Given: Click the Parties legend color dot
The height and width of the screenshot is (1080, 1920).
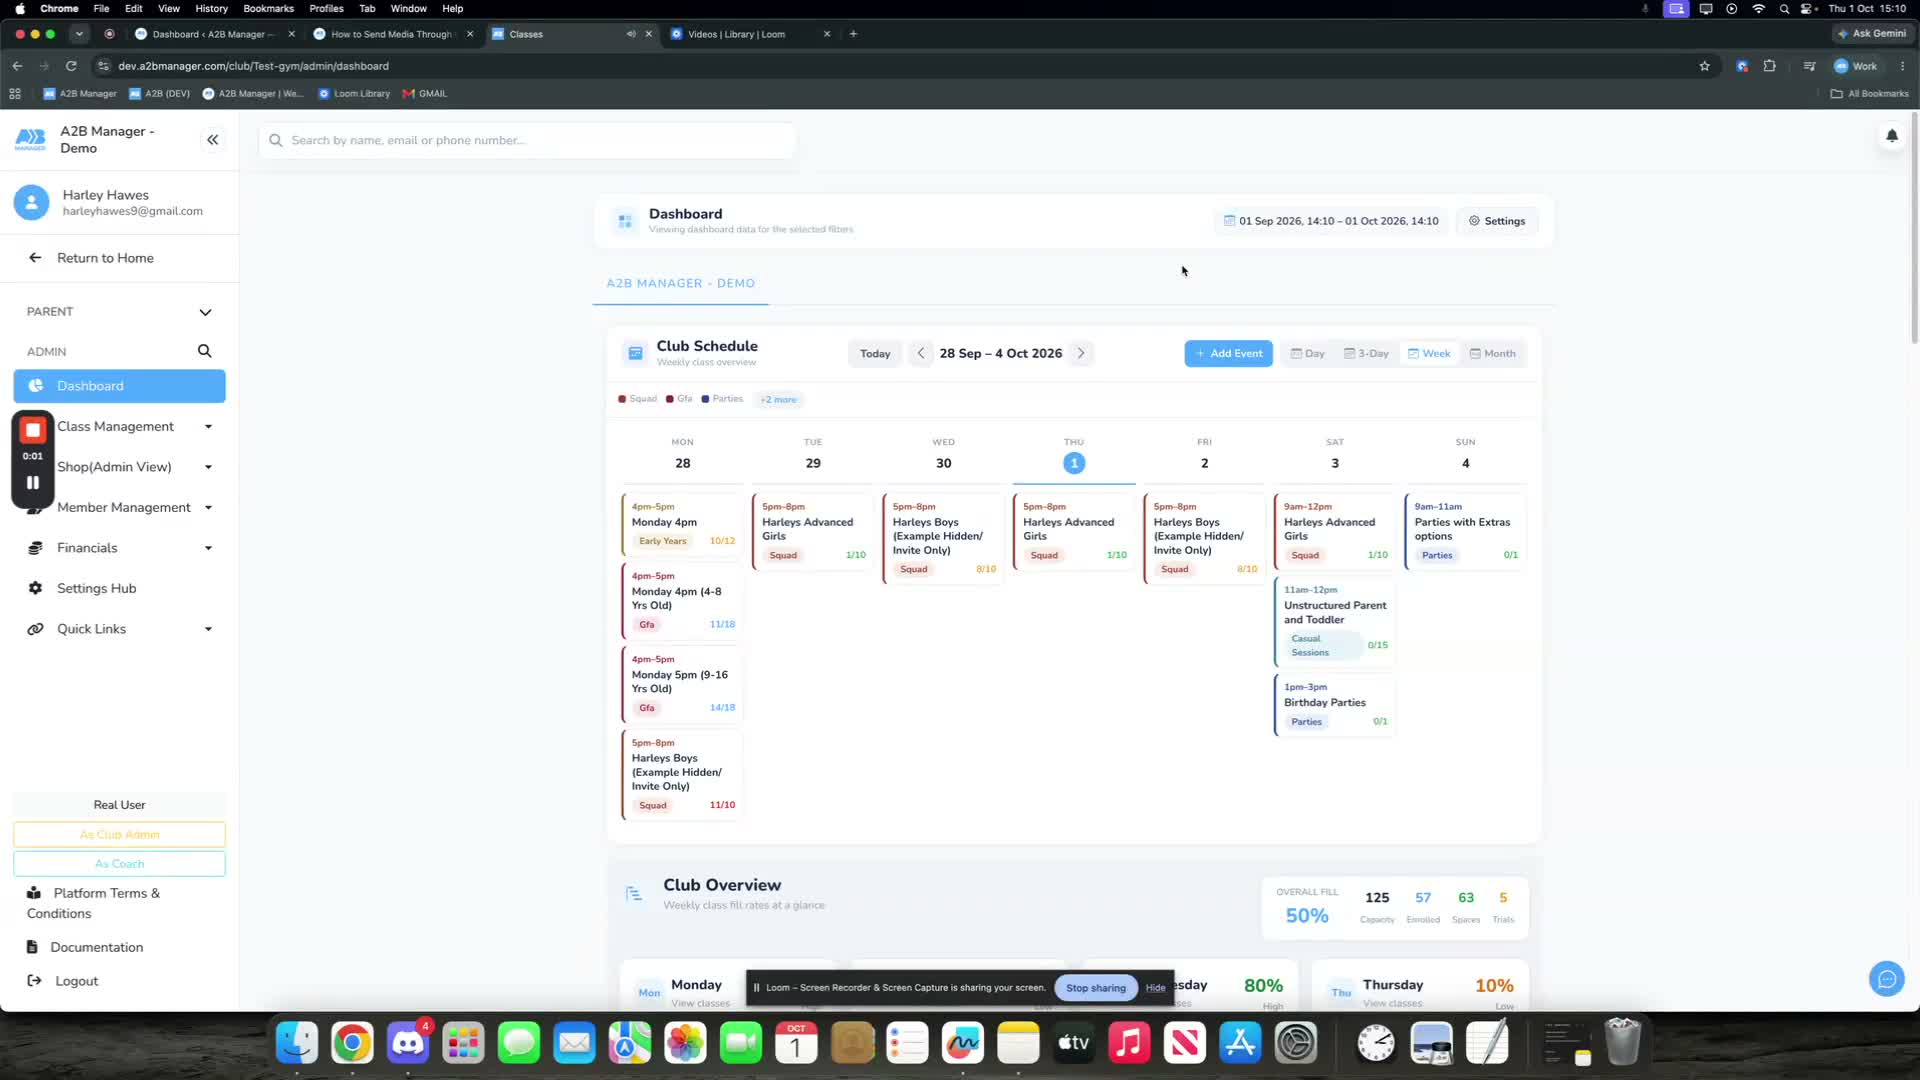Looking at the screenshot, I should click(705, 399).
